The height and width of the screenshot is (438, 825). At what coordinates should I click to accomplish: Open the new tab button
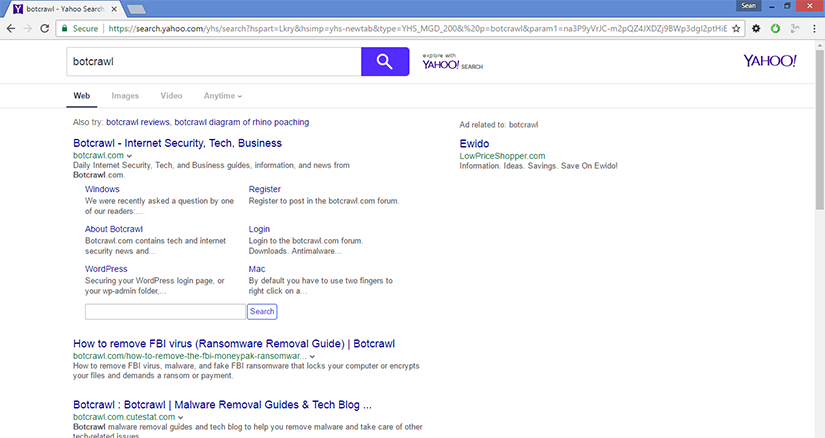click(133, 9)
